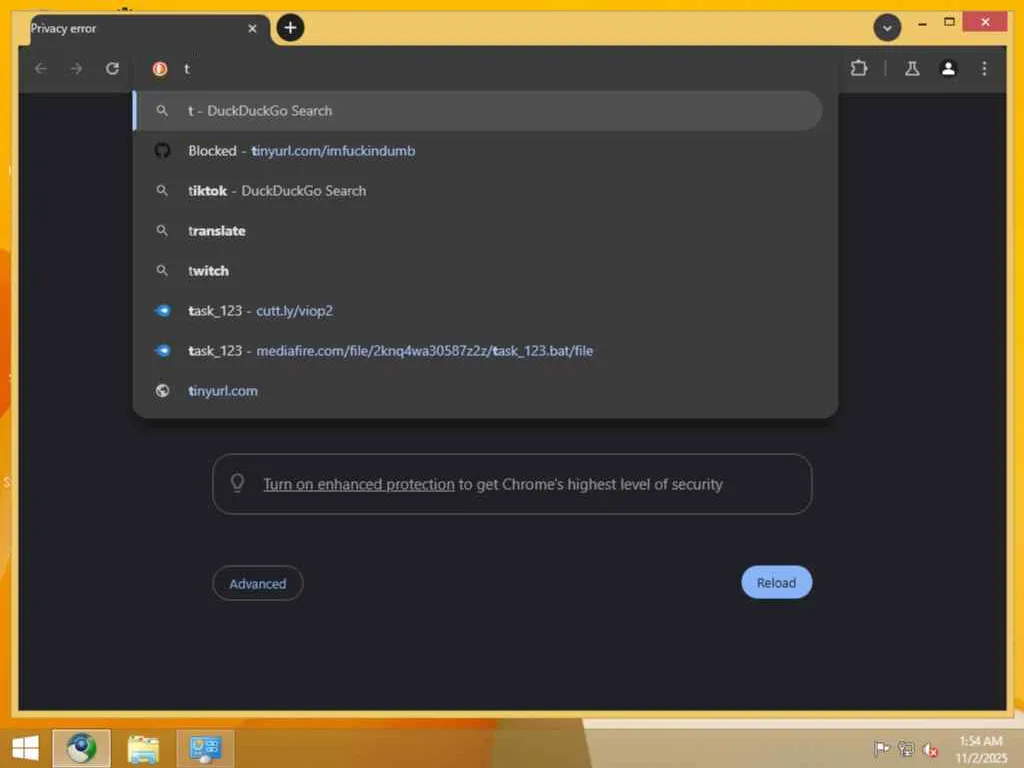Click the search icon beside tiktok suggestion
Image resolution: width=1024 pixels, height=768 pixels.
pyautogui.click(x=162, y=191)
